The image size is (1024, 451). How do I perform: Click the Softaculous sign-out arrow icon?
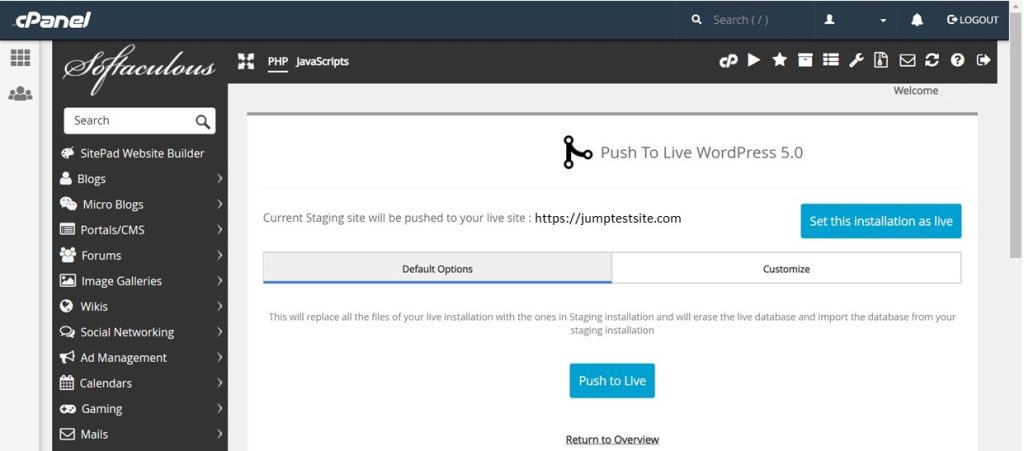coord(984,60)
